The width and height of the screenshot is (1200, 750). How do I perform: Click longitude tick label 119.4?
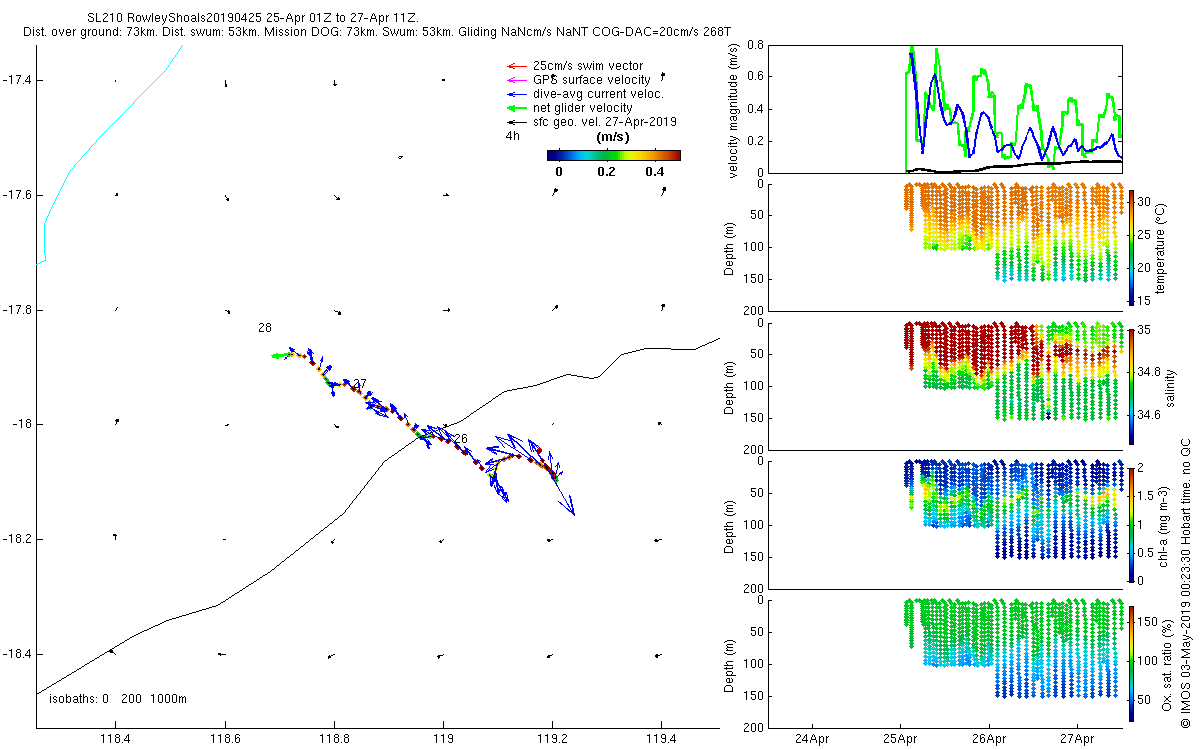661,740
